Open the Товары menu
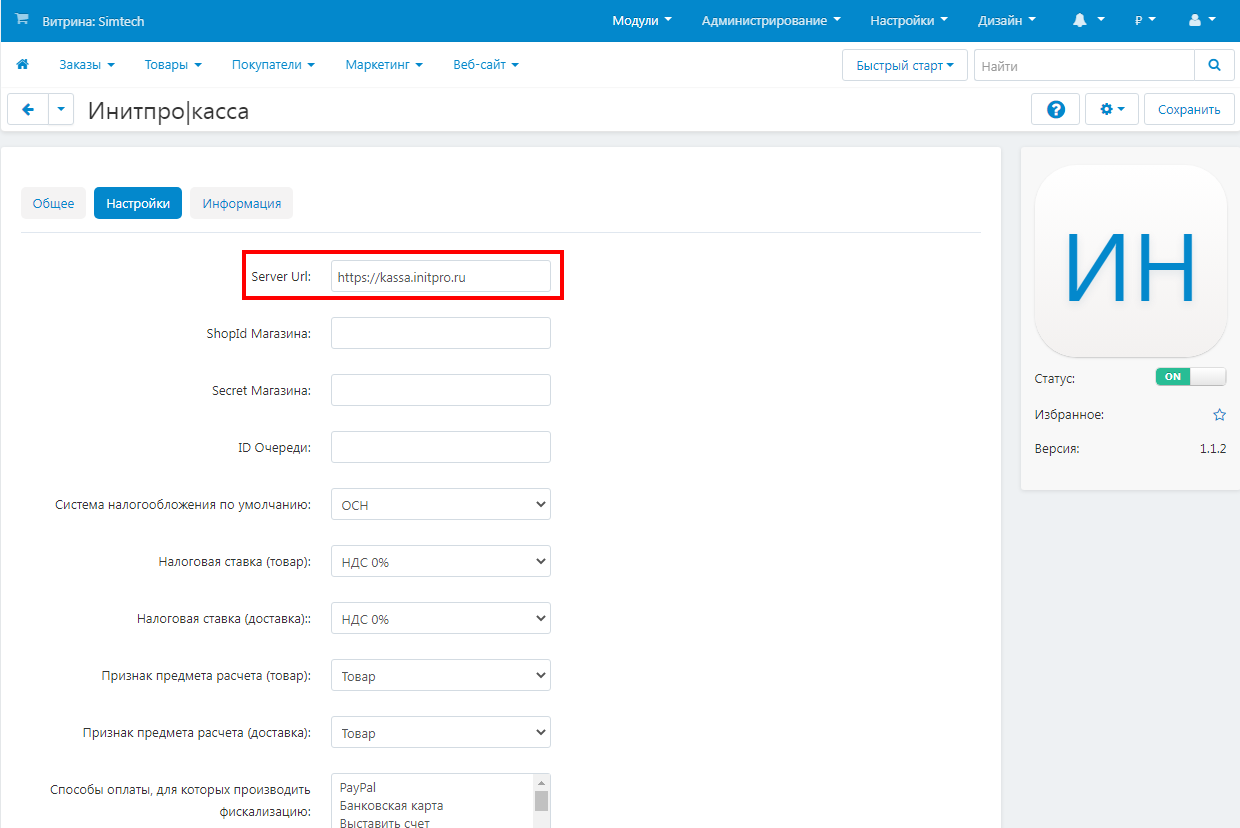Screen dimensions: 1240x828 [173, 65]
